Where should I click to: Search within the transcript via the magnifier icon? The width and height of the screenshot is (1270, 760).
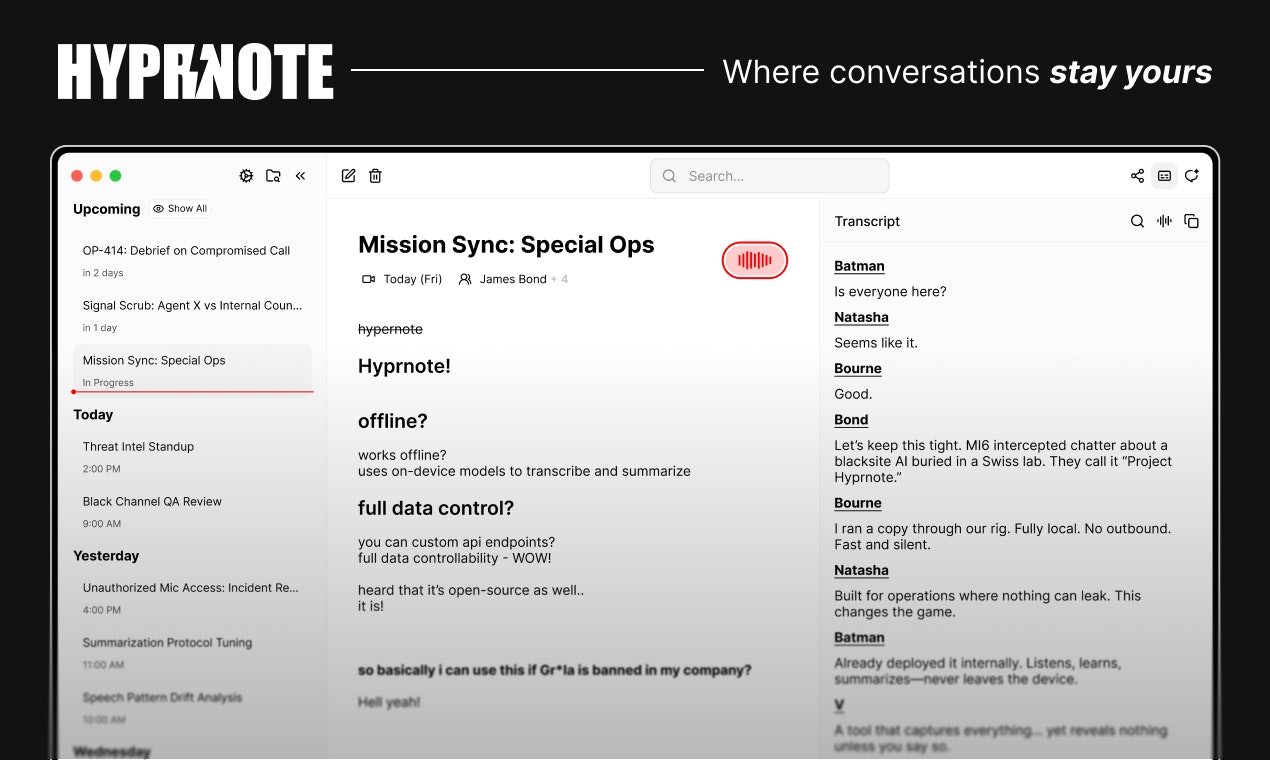tap(1137, 221)
